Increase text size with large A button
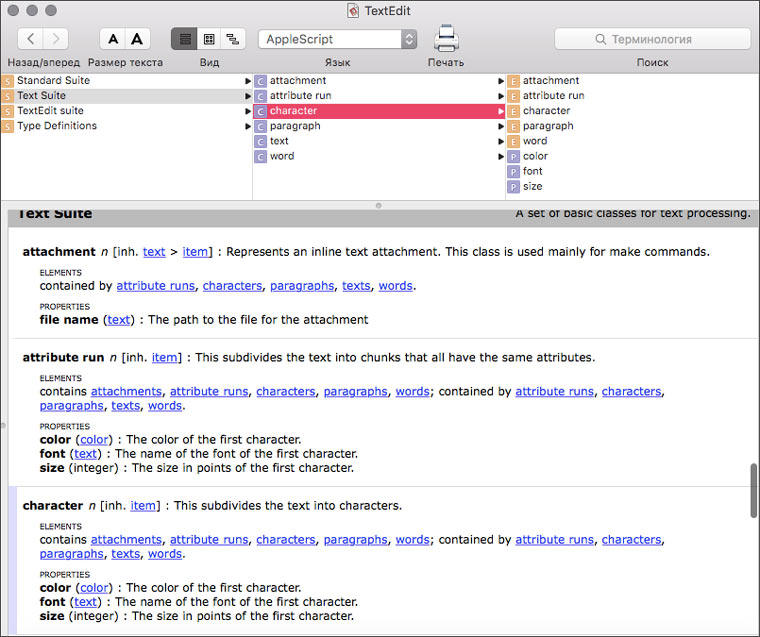This screenshot has height=637, width=760. [x=138, y=39]
